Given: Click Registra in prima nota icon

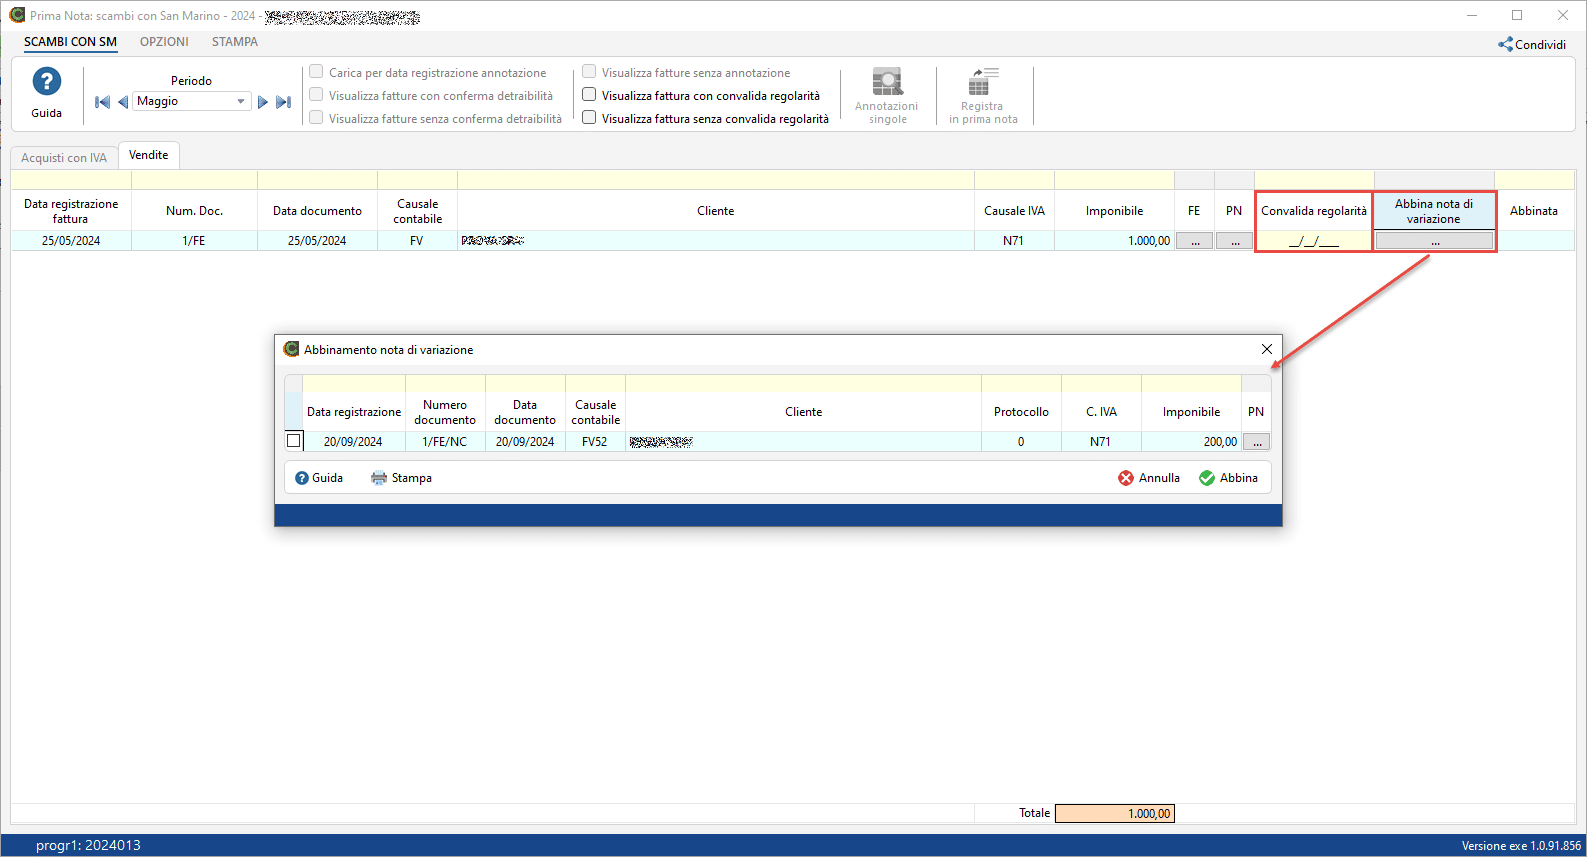Looking at the screenshot, I should pyautogui.click(x=983, y=82).
